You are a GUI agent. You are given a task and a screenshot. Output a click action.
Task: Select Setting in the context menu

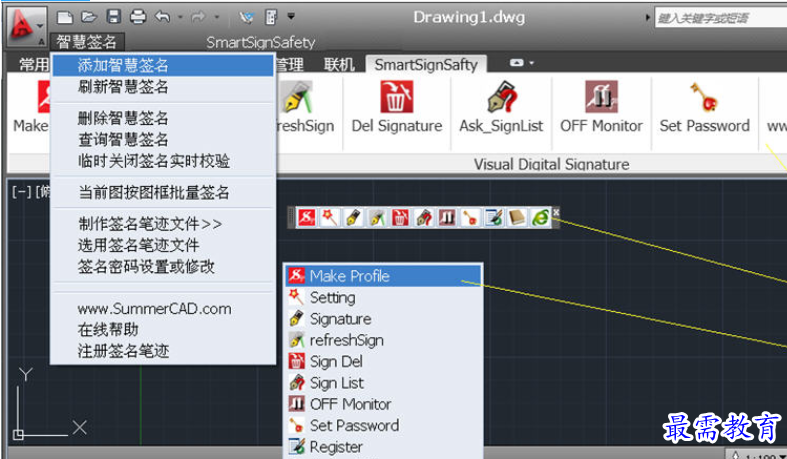tap(384, 297)
